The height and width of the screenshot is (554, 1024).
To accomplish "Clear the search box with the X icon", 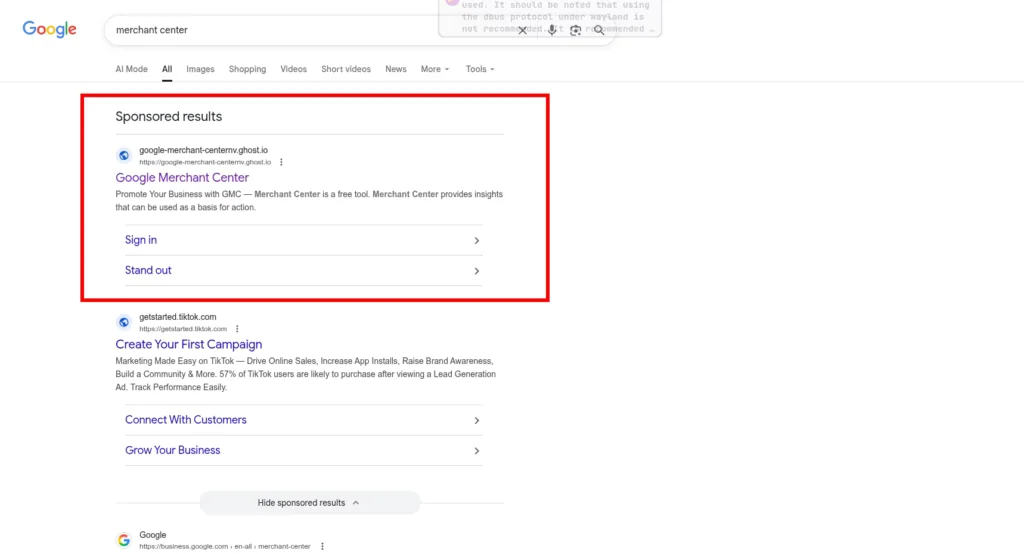I will [x=522, y=30].
